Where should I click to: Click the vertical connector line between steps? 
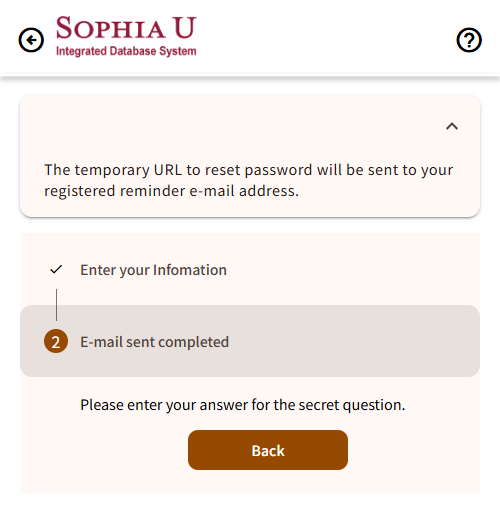[x=56, y=305]
